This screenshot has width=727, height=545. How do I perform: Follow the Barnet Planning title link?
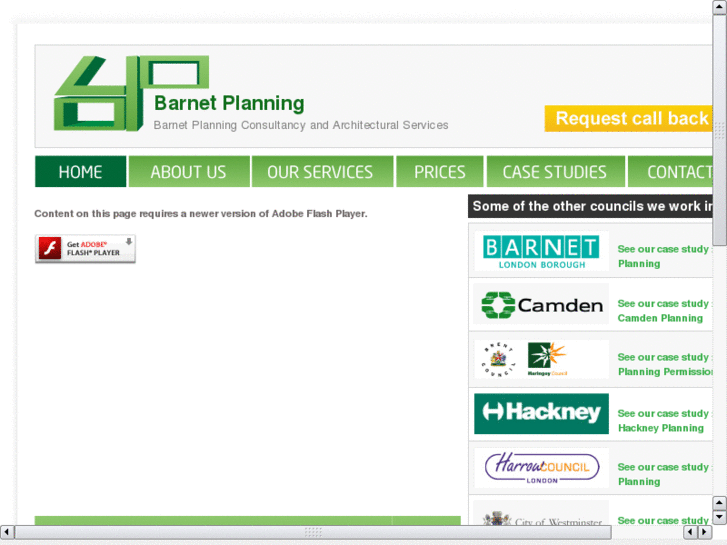(230, 103)
